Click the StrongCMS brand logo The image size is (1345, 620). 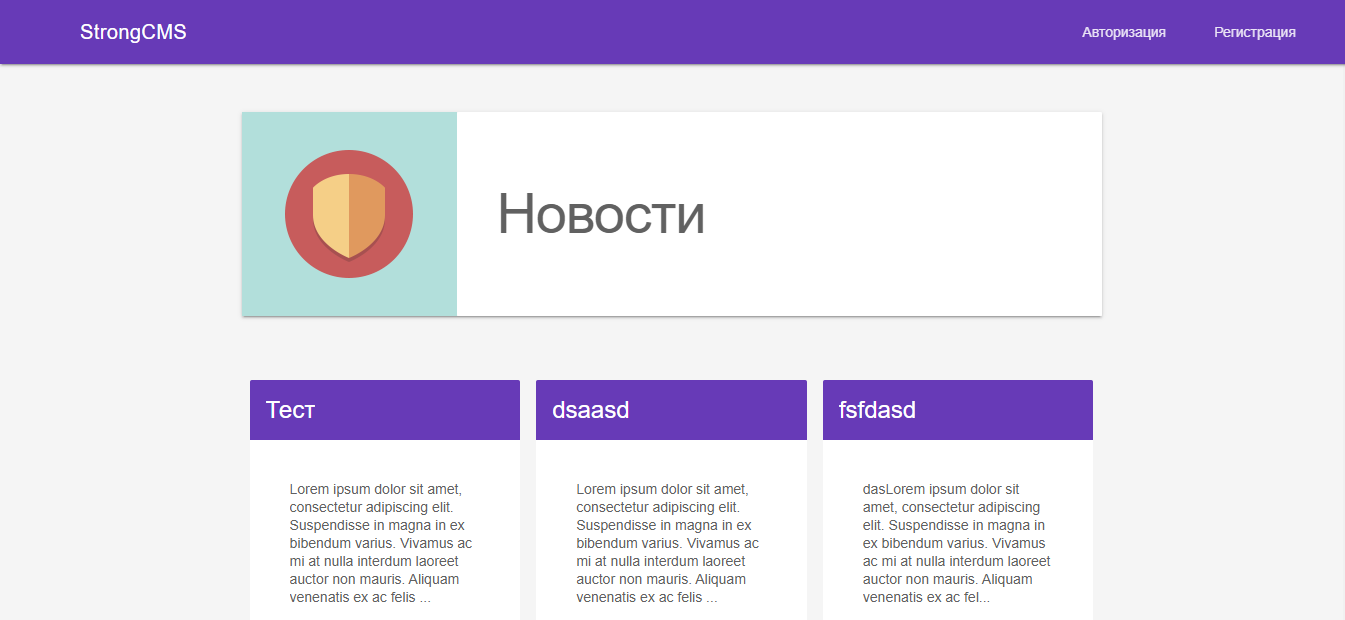(133, 32)
